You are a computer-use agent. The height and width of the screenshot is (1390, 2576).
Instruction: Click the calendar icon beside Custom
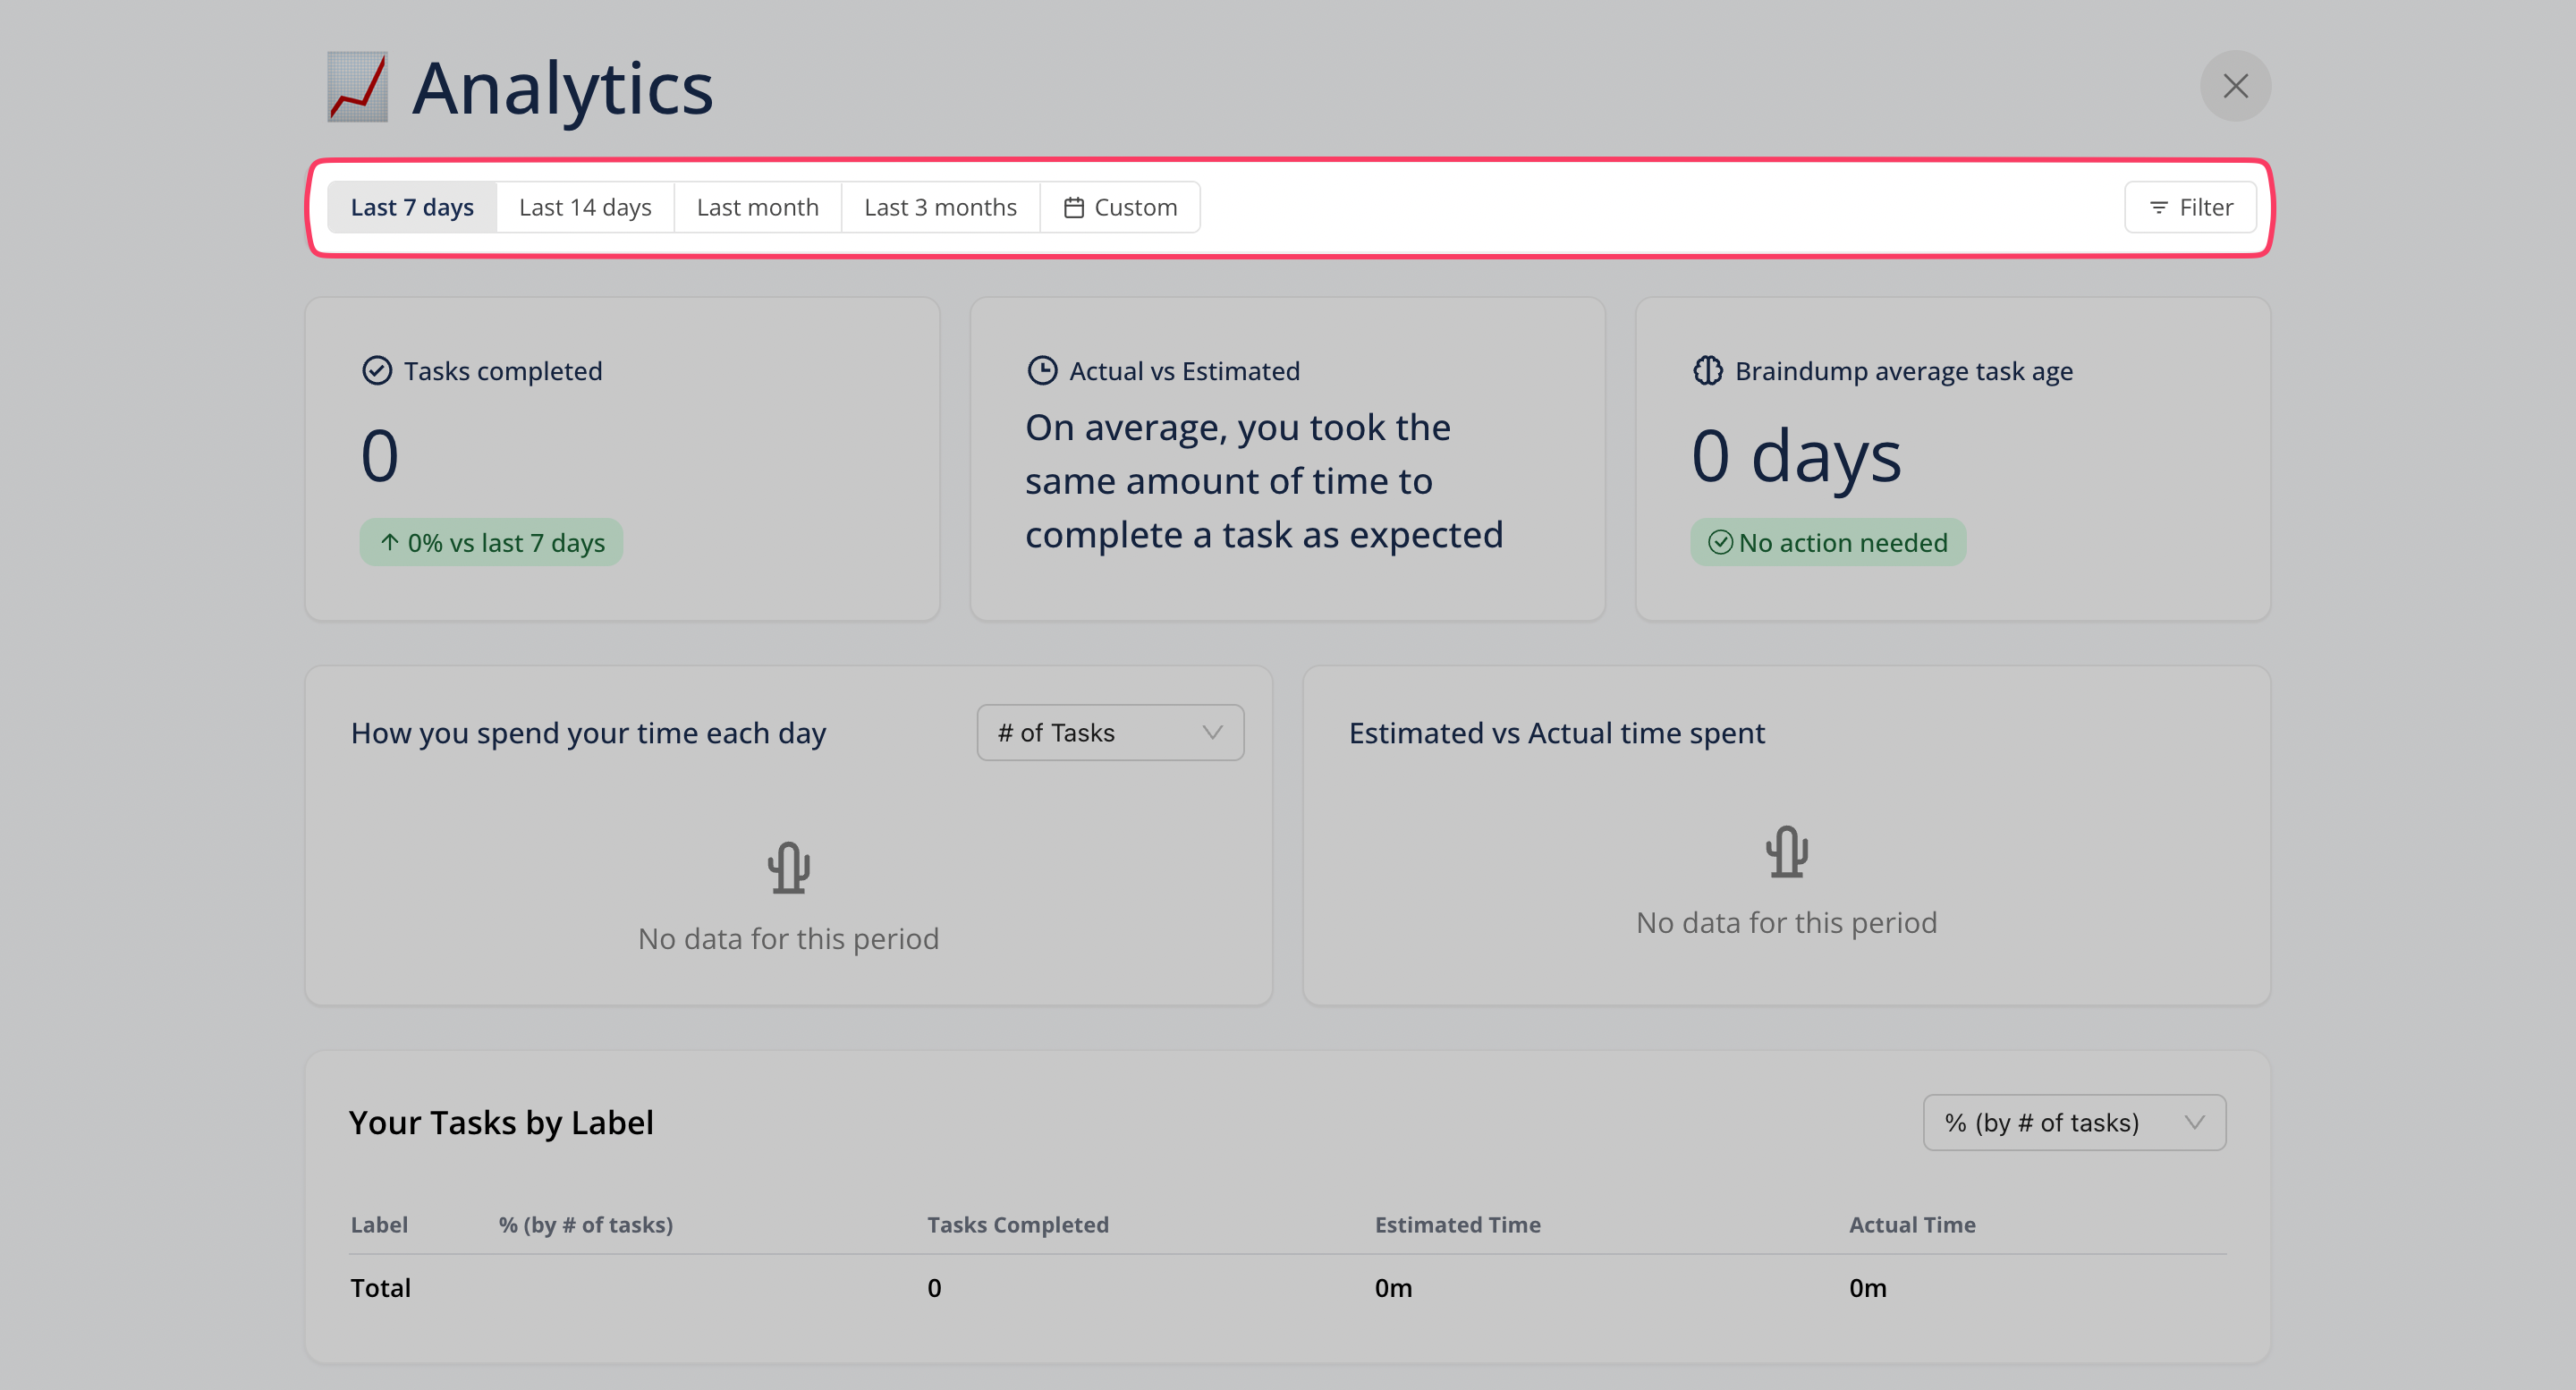coord(1073,208)
